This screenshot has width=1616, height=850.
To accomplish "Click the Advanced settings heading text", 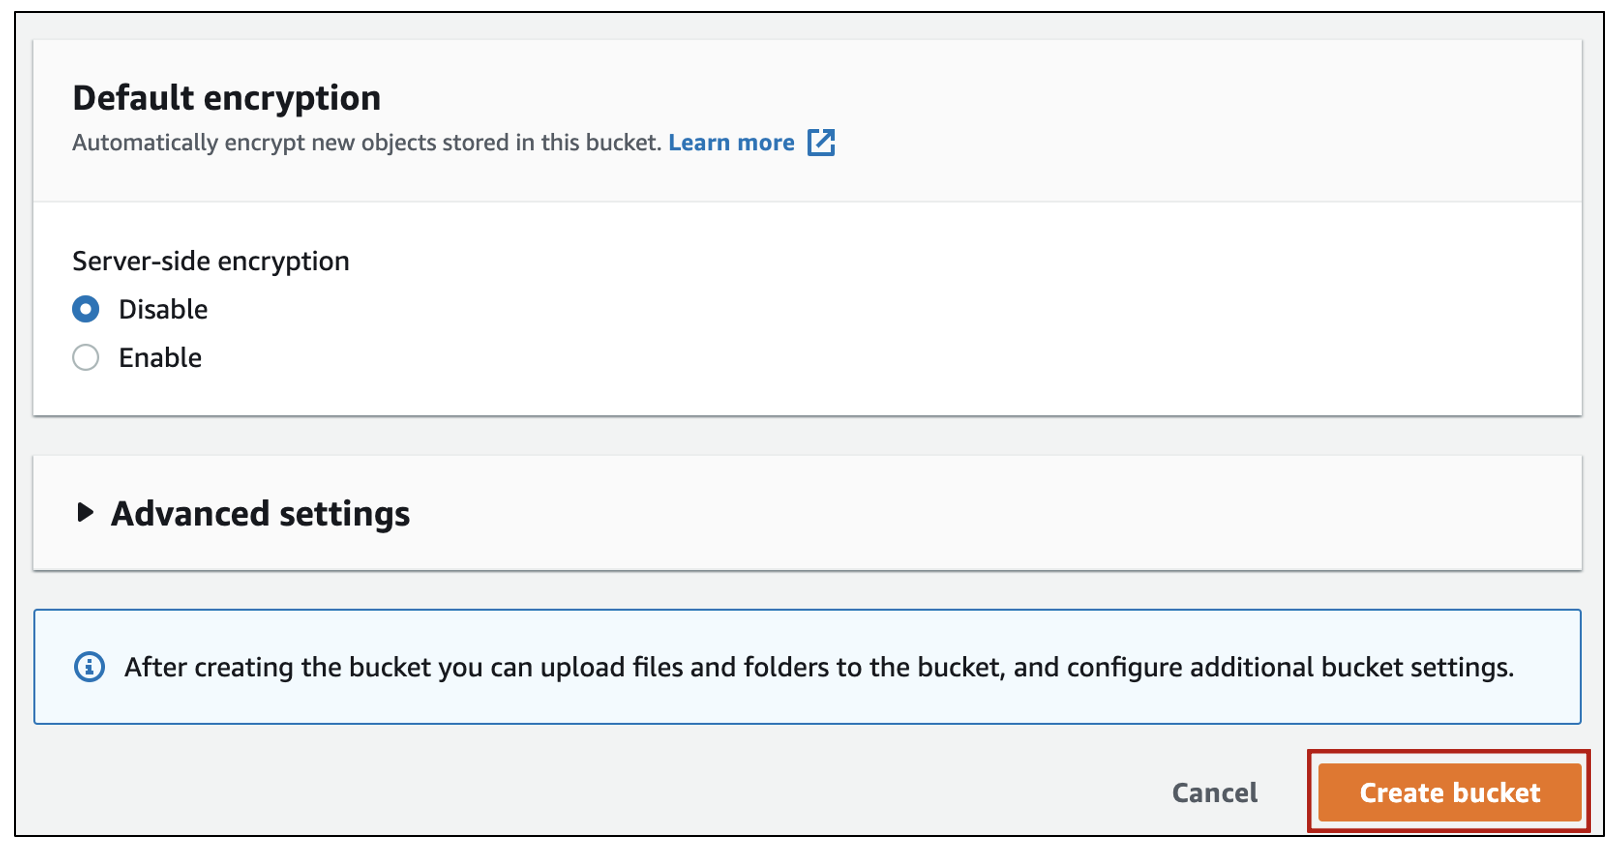I will pyautogui.click(x=260, y=513).
